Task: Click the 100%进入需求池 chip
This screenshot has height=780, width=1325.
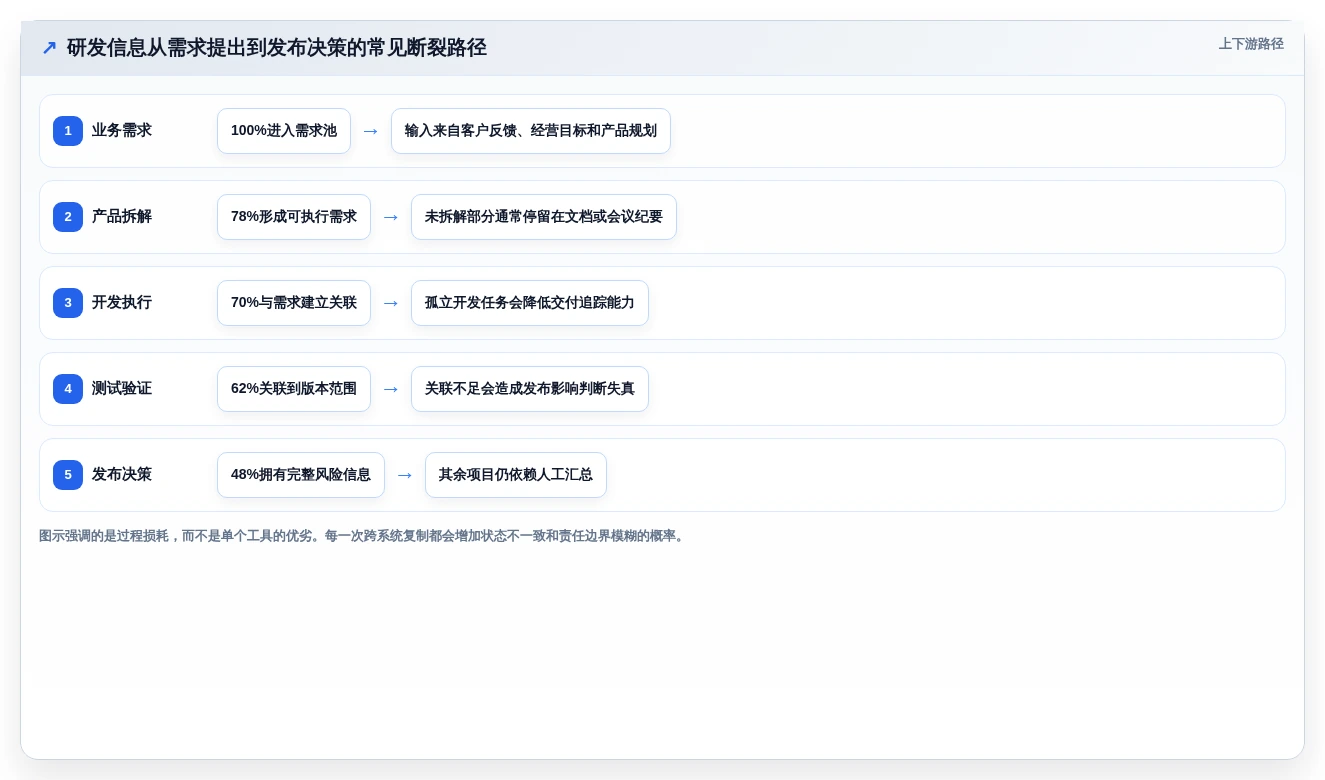Action: coord(284,131)
